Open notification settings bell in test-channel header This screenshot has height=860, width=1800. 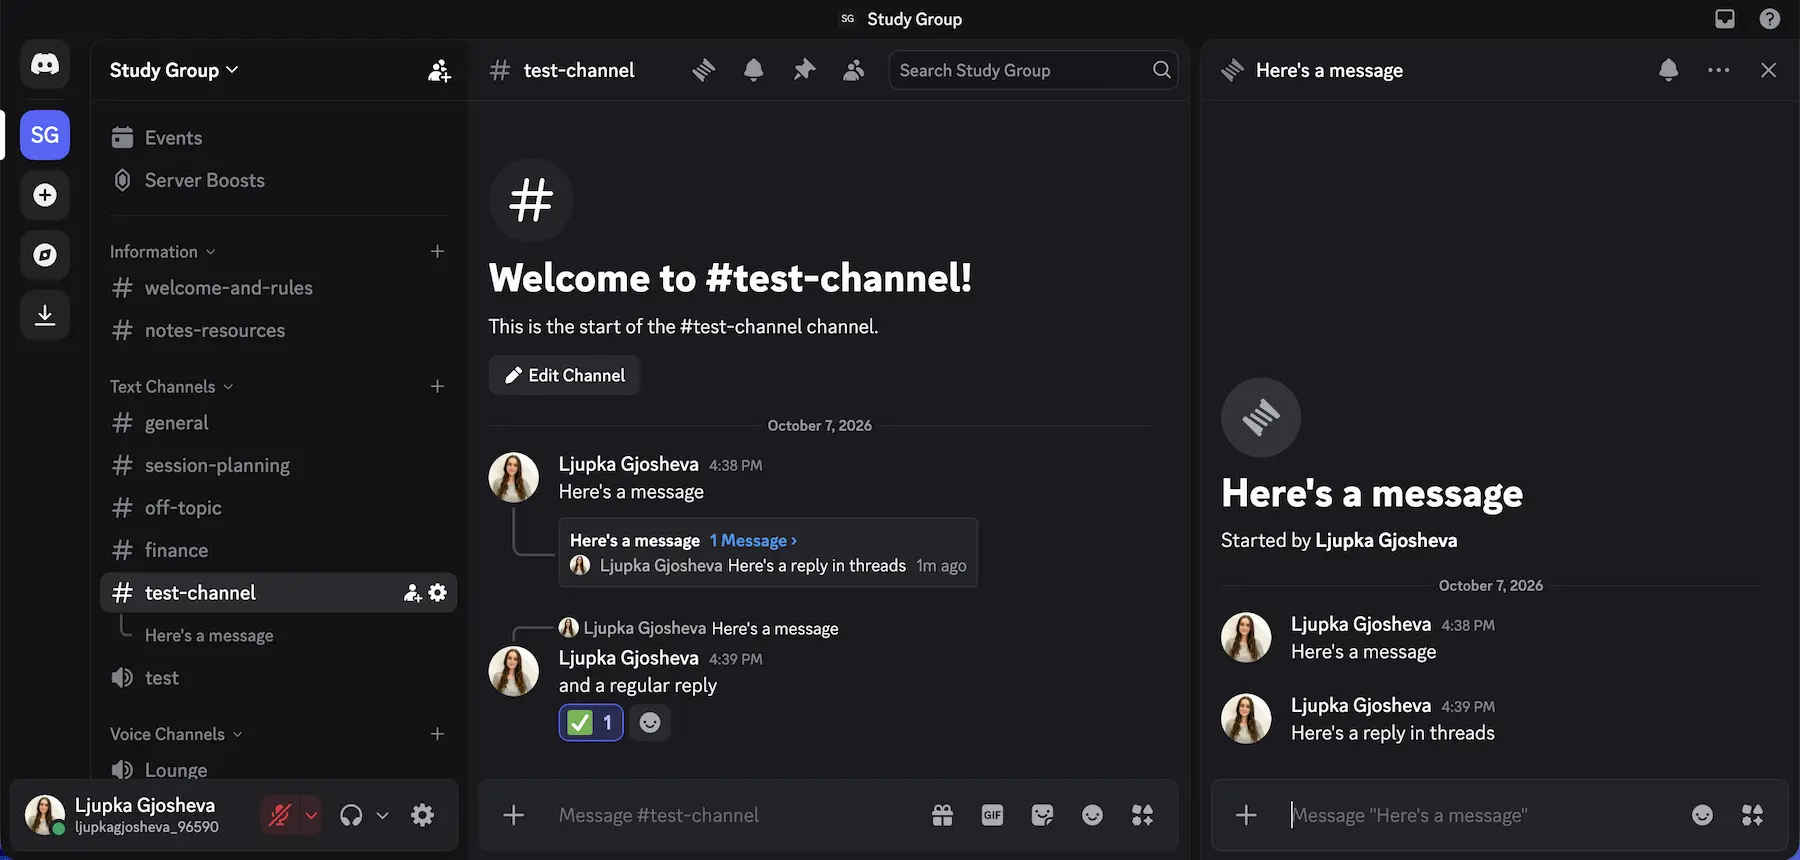[x=754, y=70]
